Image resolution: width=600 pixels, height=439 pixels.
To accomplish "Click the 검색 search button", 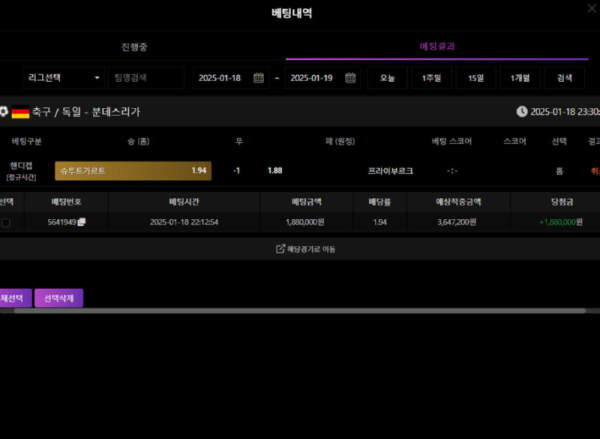I will coord(564,78).
